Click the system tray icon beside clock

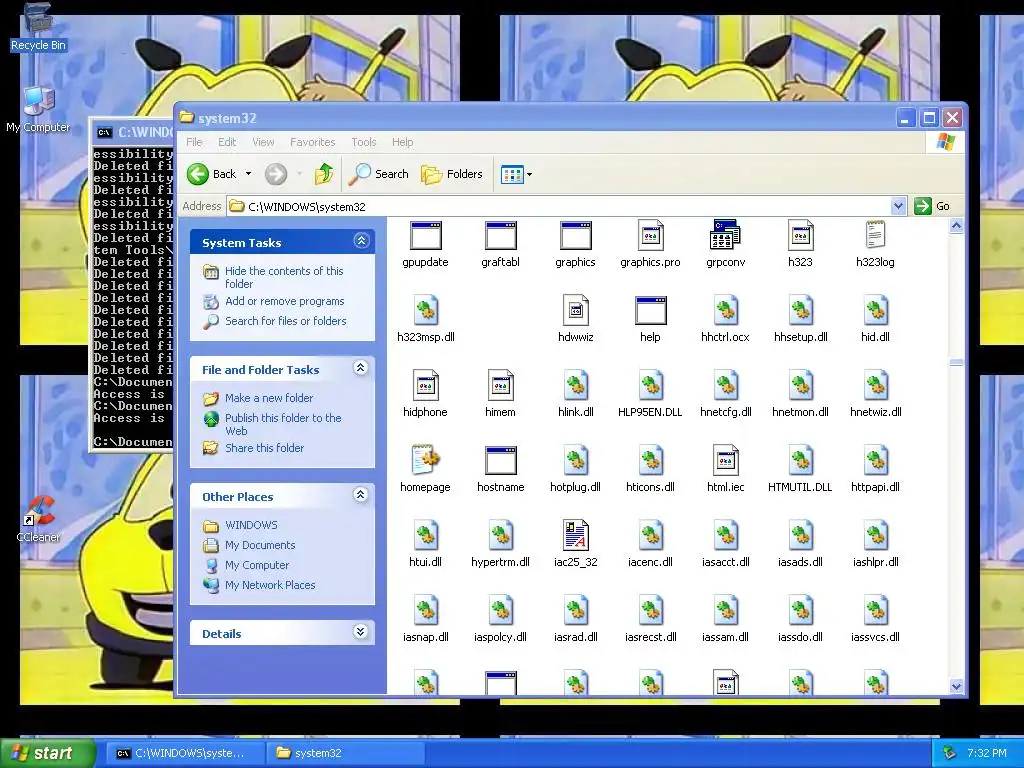coord(950,753)
